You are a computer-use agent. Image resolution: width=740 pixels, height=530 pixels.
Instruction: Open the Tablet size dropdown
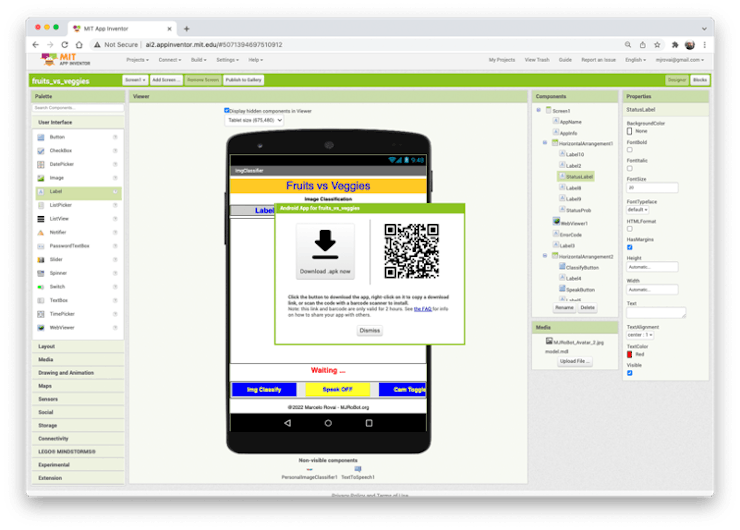254,120
